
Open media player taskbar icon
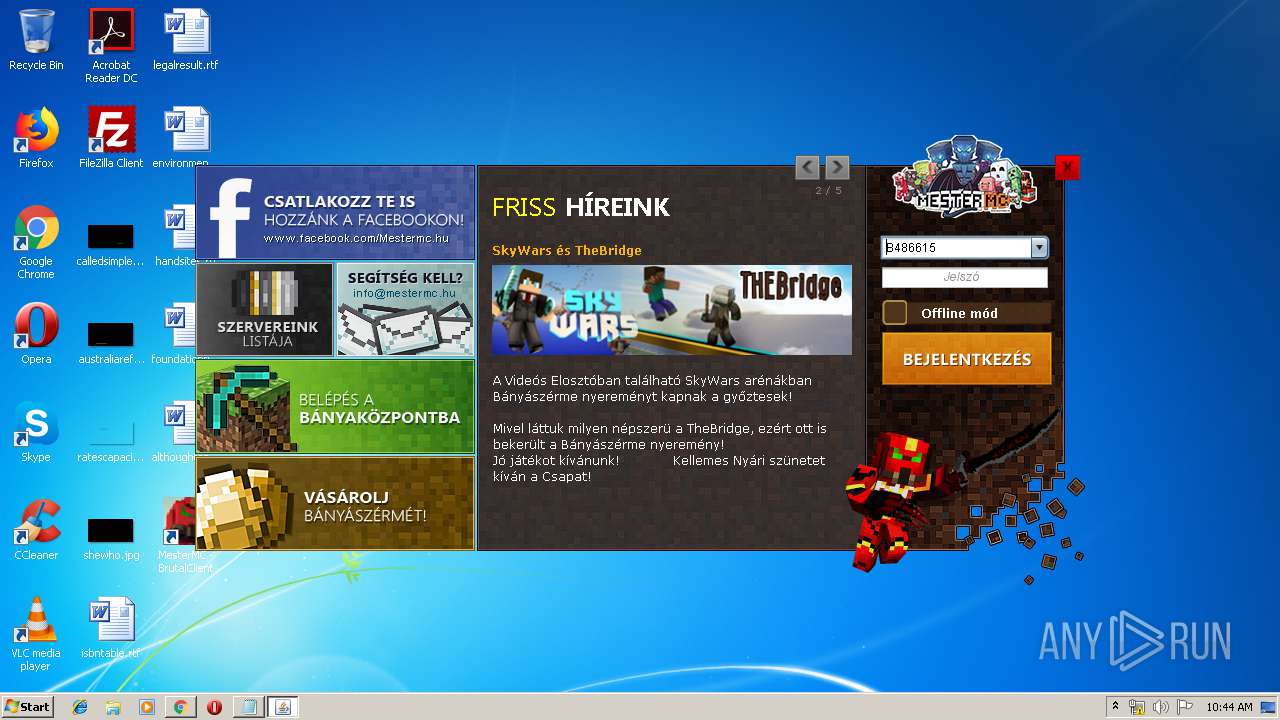147,707
